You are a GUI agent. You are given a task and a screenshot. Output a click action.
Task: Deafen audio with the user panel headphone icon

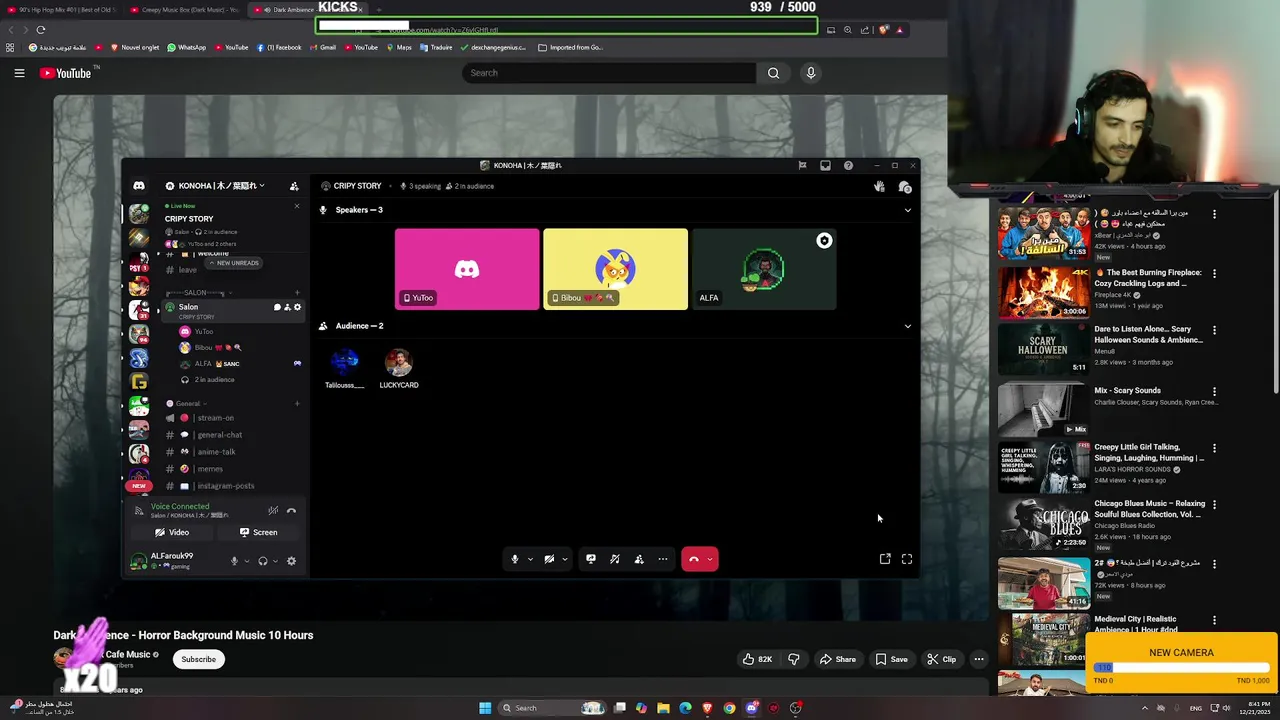[x=263, y=561]
